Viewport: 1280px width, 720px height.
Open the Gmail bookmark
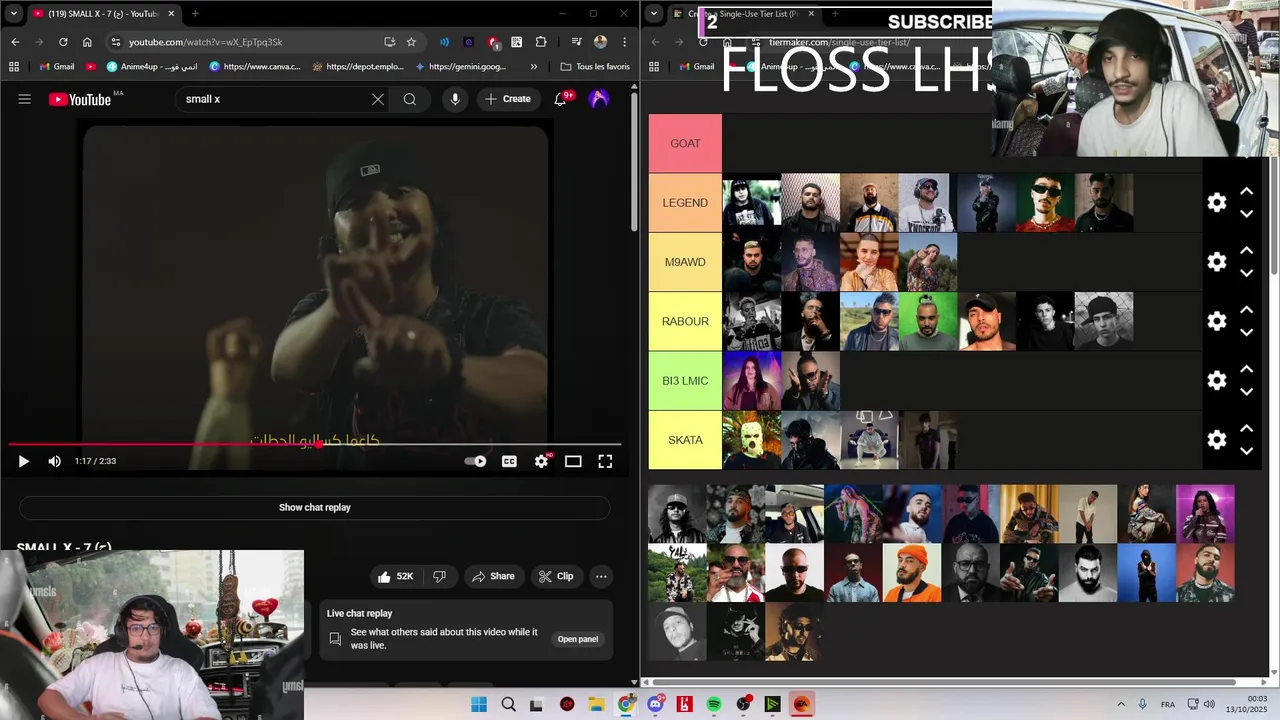click(x=57, y=67)
